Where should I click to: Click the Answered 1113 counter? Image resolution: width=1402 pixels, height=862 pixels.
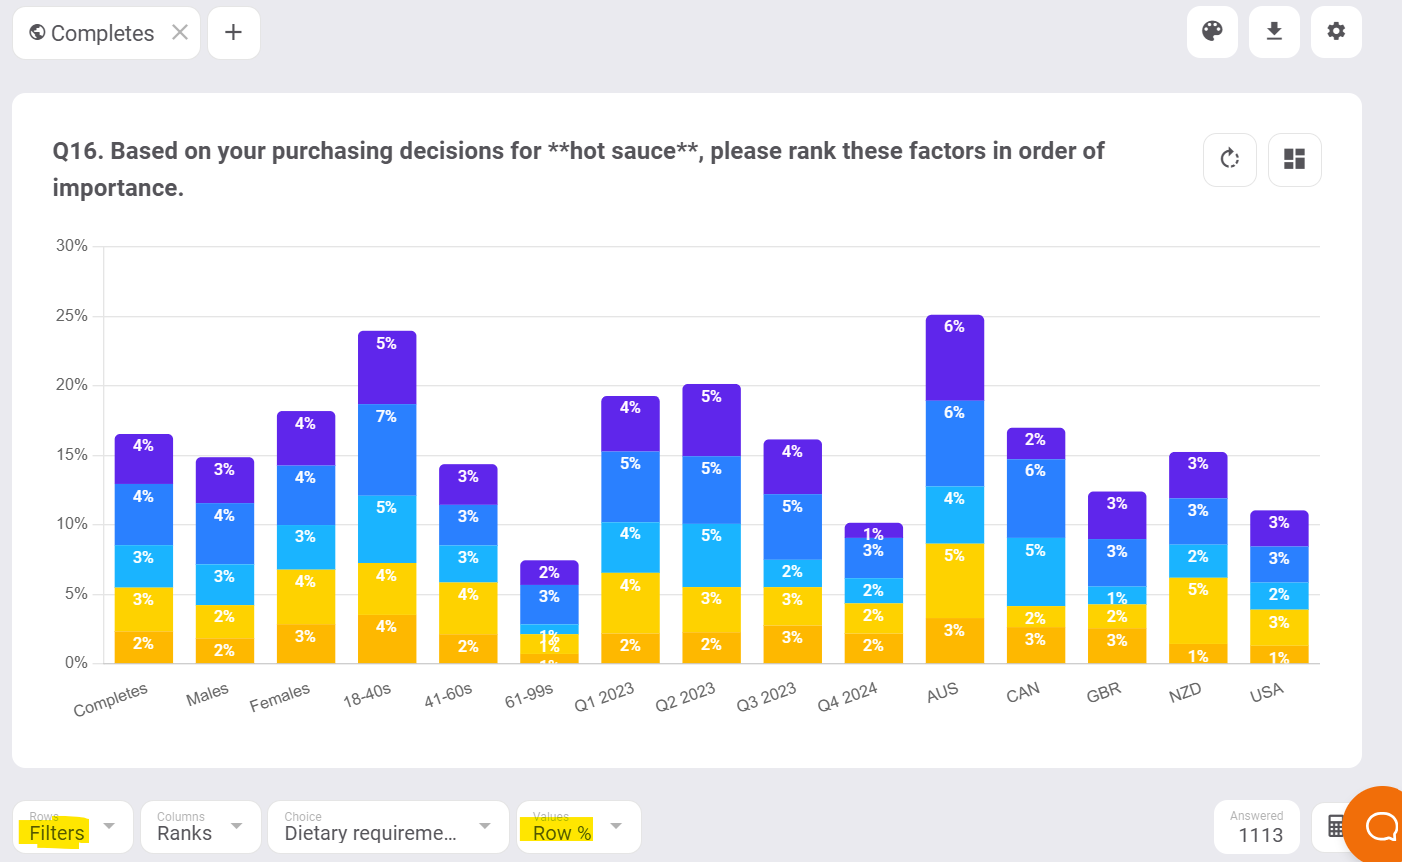[x=1256, y=827]
